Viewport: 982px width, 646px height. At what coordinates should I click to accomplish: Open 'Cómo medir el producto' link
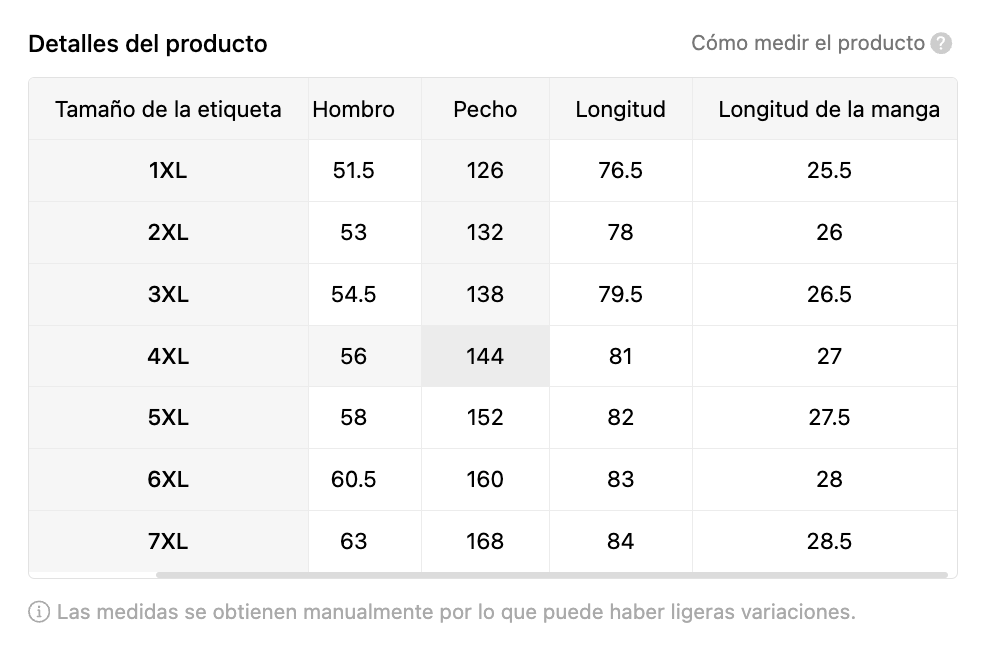pyautogui.click(x=808, y=43)
